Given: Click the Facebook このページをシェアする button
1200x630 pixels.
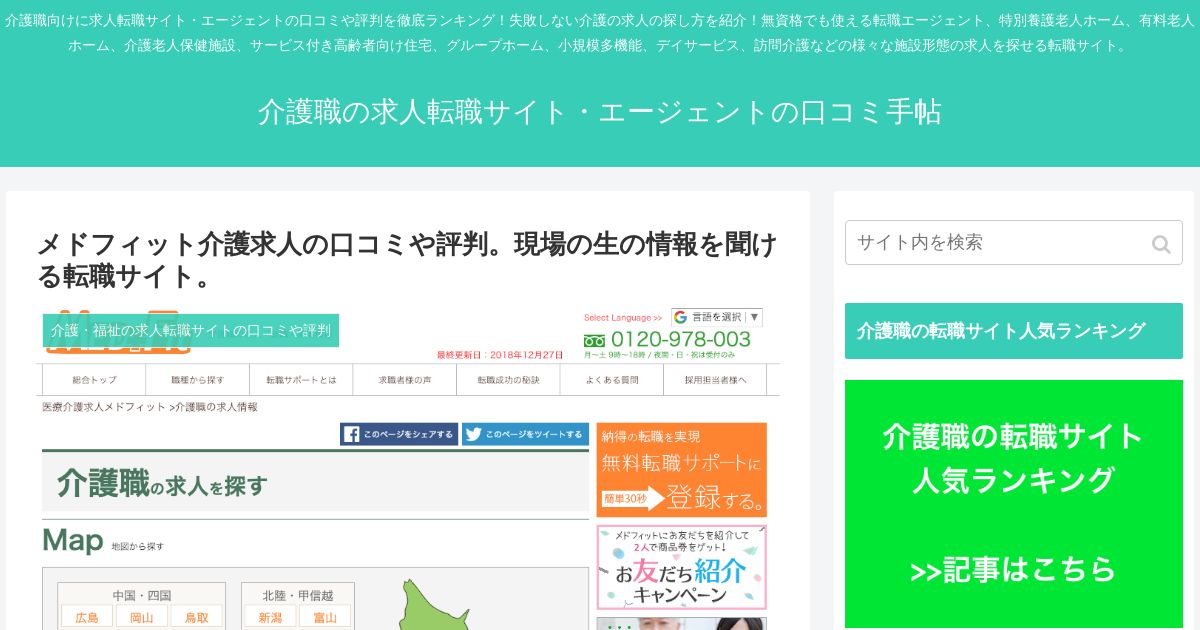Looking at the screenshot, I should (x=399, y=434).
